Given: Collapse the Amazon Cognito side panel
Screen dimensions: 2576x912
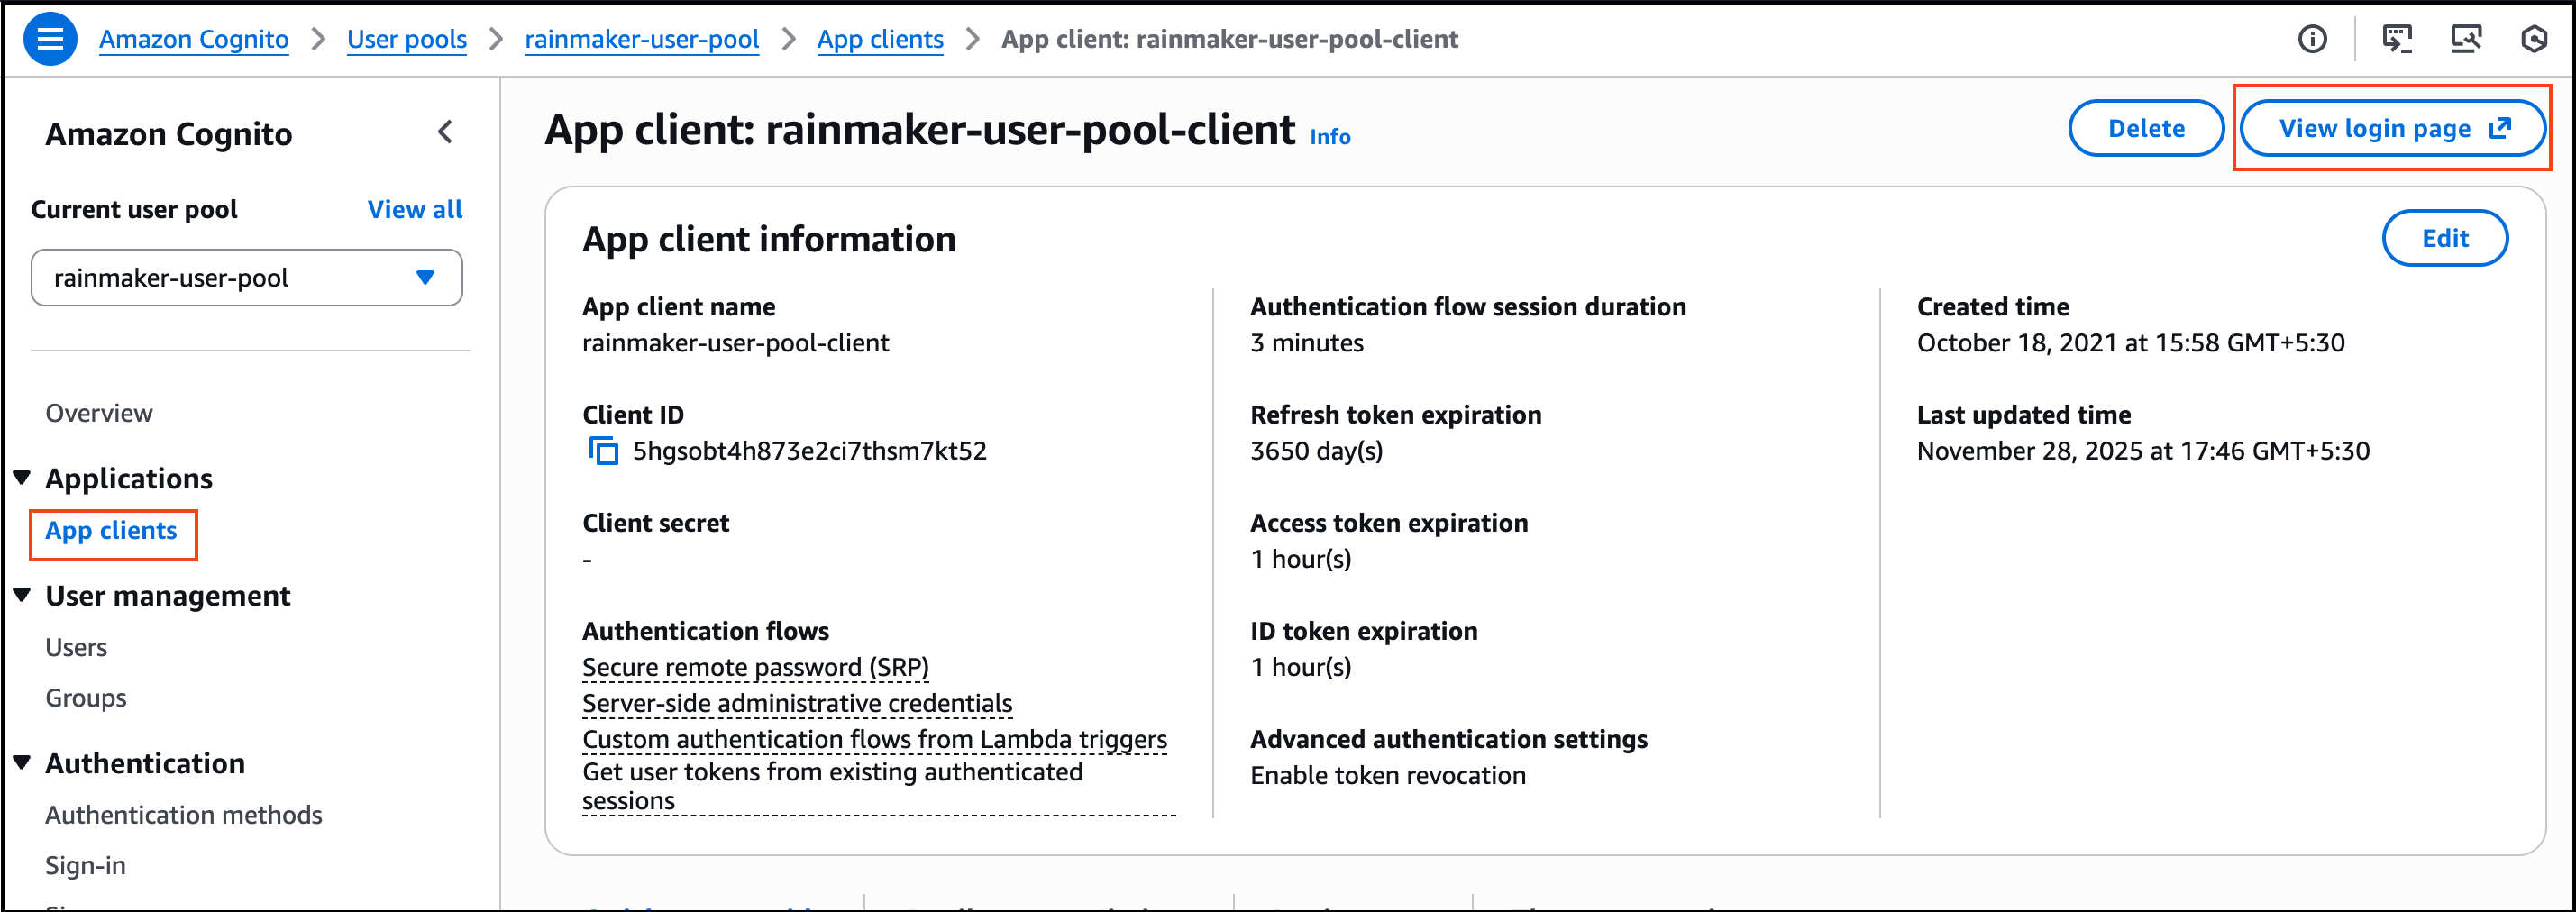Looking at the screenshot, I should coord(445,132).
